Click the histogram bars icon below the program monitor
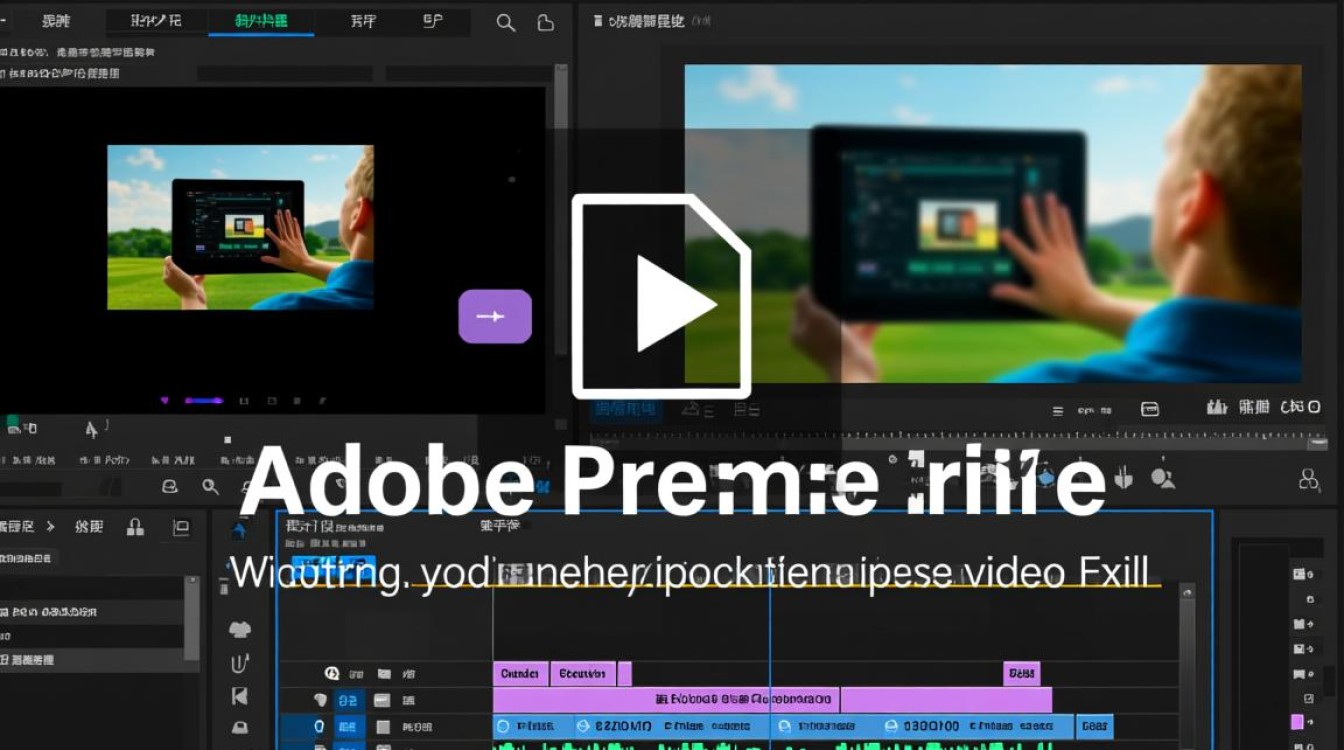The image size is (1344, 750). (x=1217, y=408)
